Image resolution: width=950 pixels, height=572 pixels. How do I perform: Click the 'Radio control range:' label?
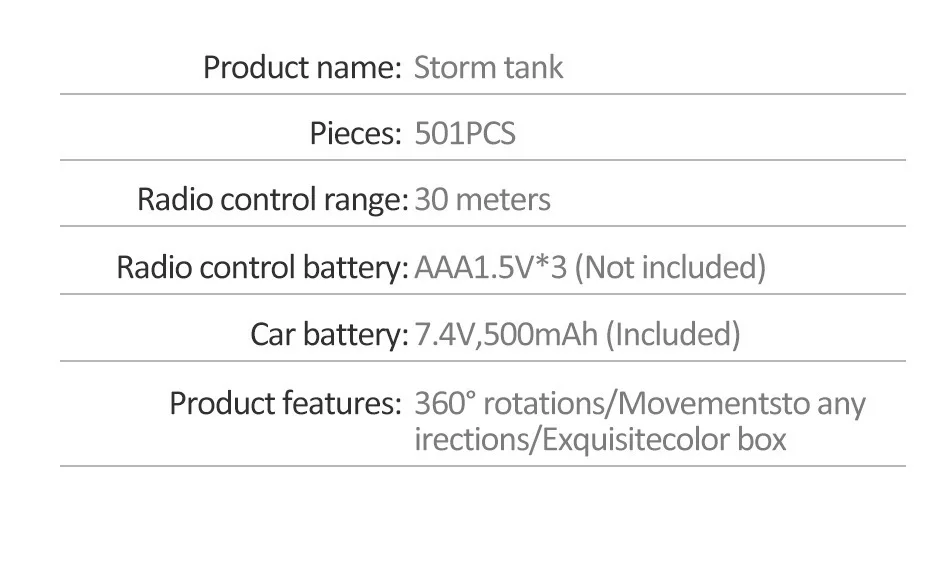tap(273, 200)
